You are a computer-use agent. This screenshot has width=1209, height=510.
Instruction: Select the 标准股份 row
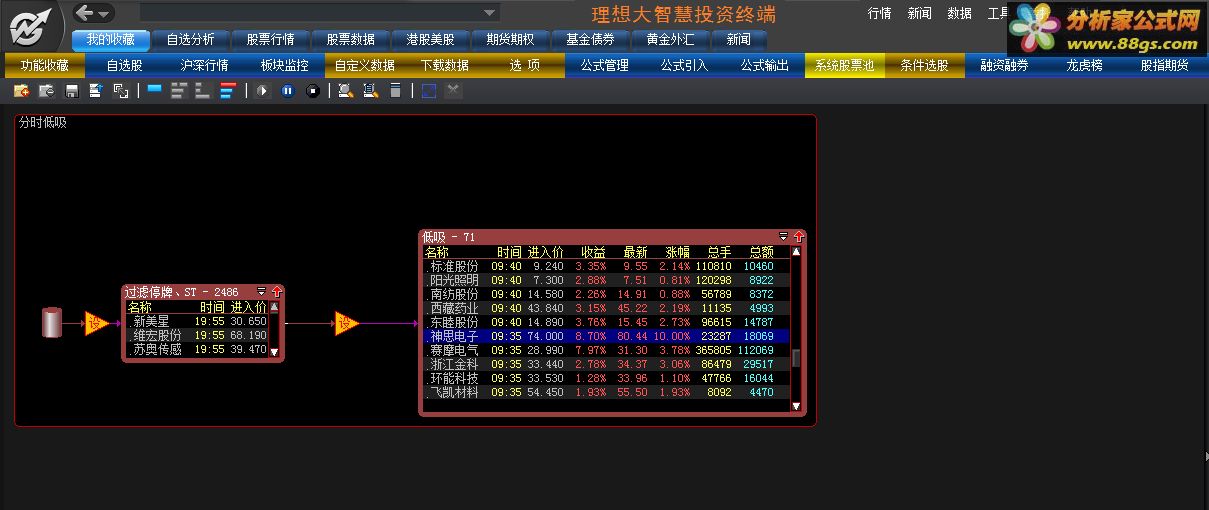tap(606, 267)
